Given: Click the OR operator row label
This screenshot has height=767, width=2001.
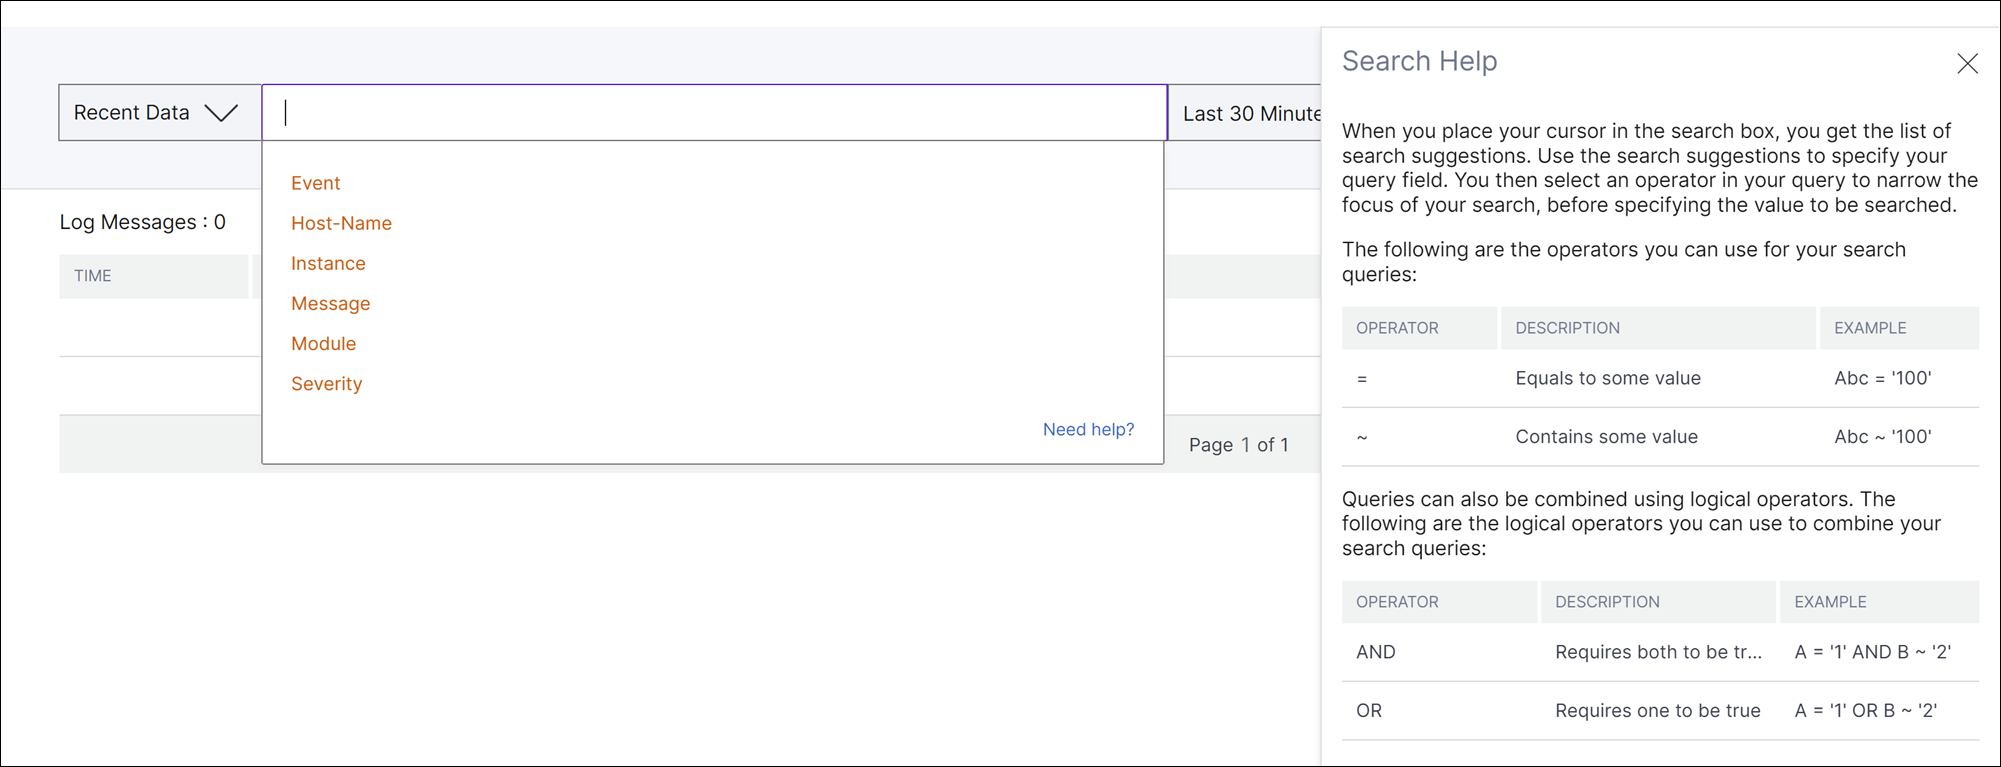Looking at the screenshot, I should pyautogui.click(x=1369, y=710).
